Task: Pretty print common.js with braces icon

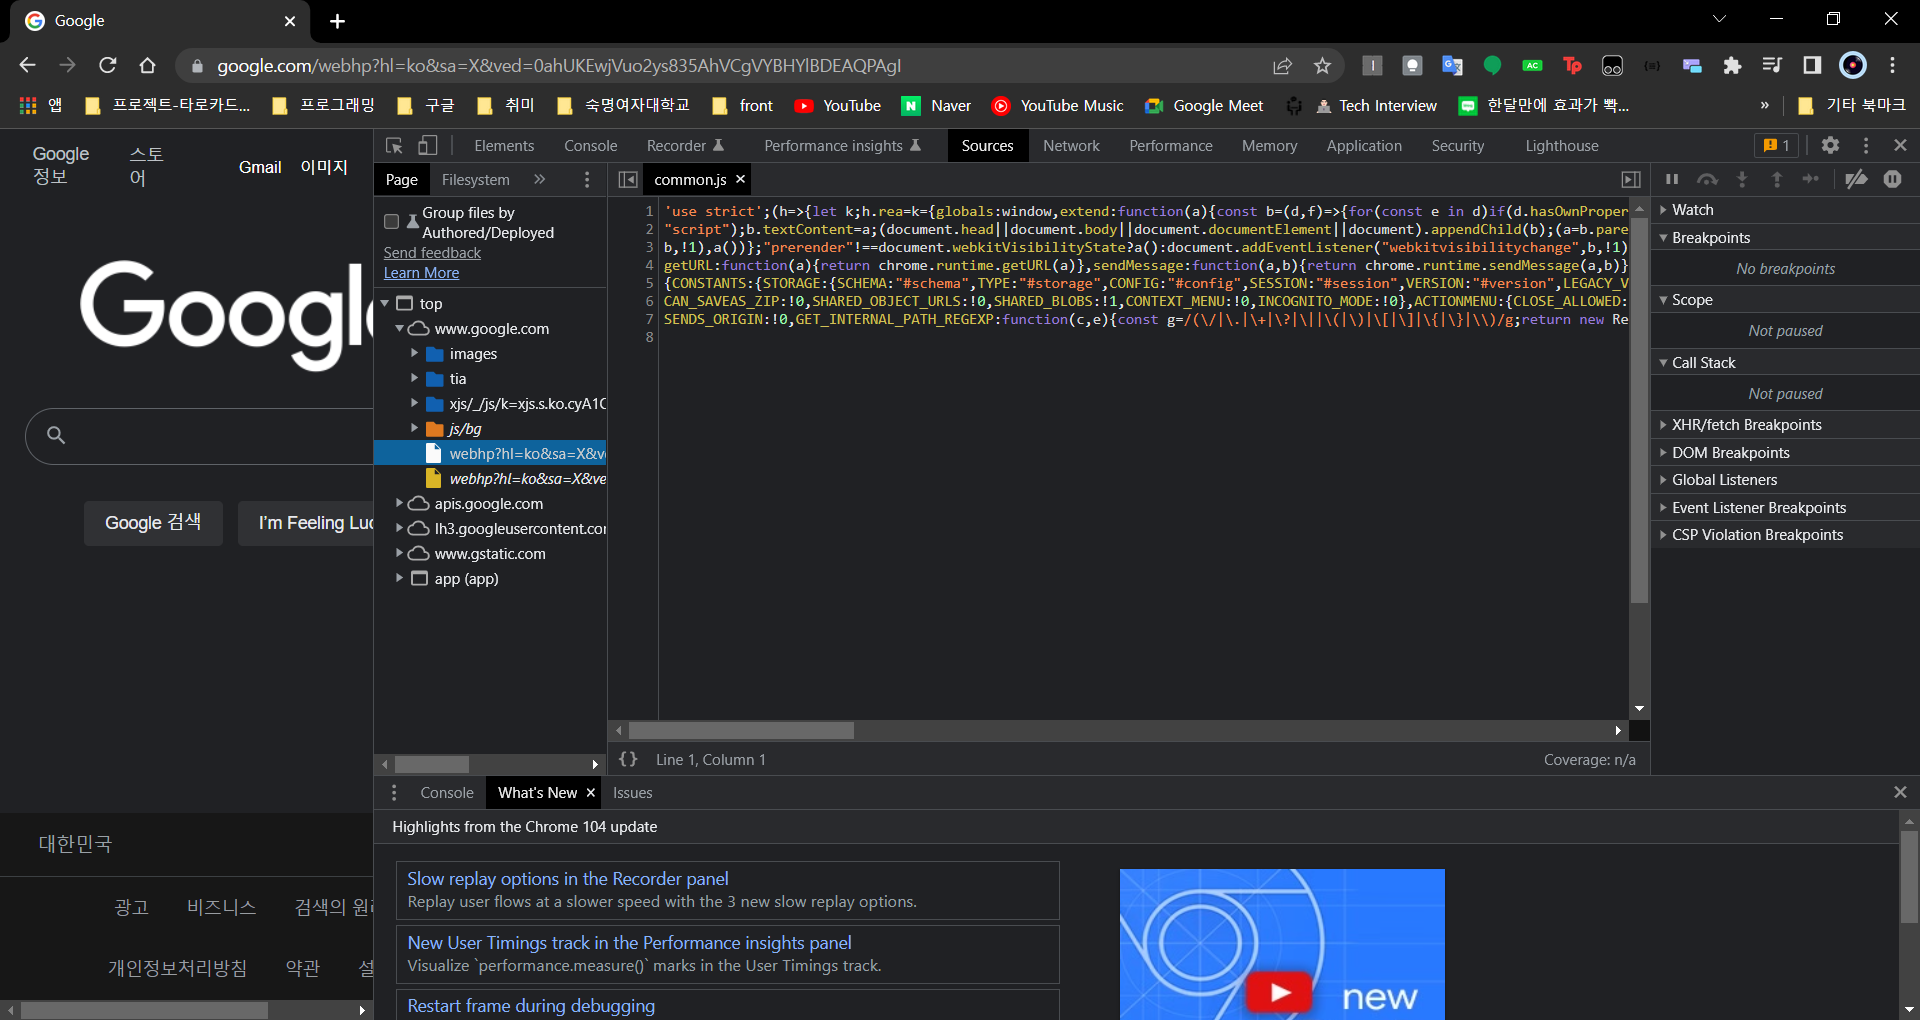Action: [x=628, y=760]
